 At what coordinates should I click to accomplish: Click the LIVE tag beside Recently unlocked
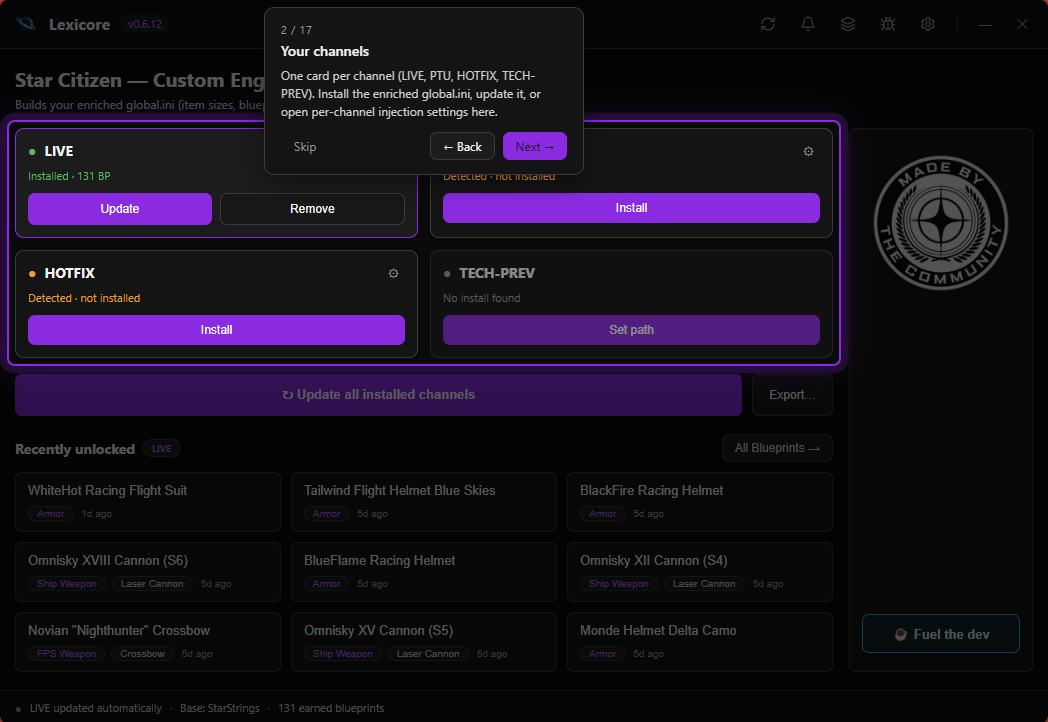tap(162, 449)
